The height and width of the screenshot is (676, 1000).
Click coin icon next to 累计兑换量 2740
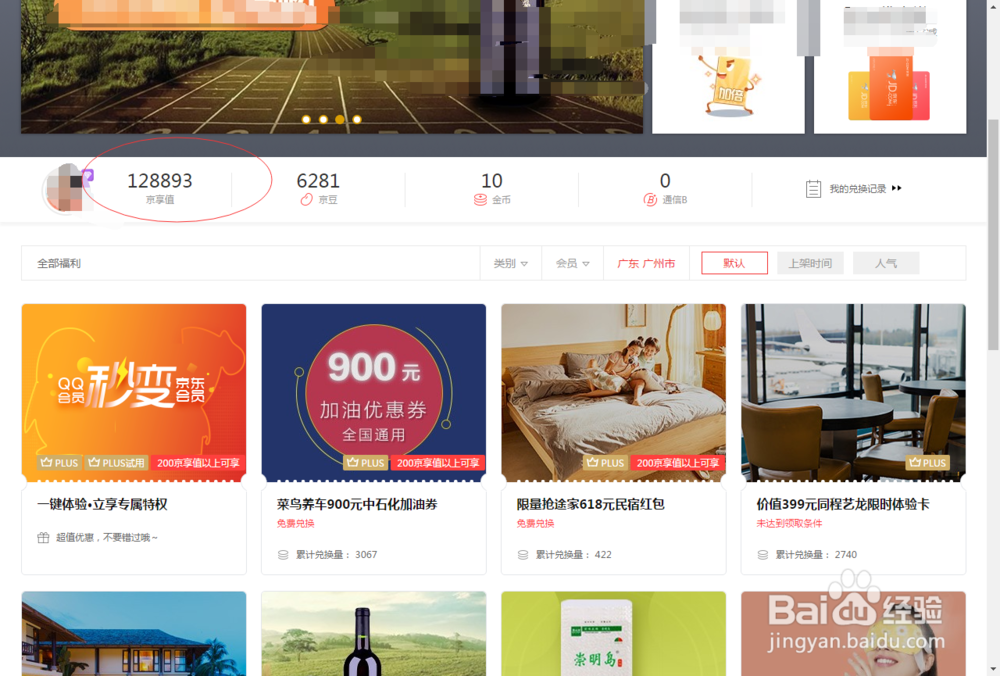(x=763, y=555)
